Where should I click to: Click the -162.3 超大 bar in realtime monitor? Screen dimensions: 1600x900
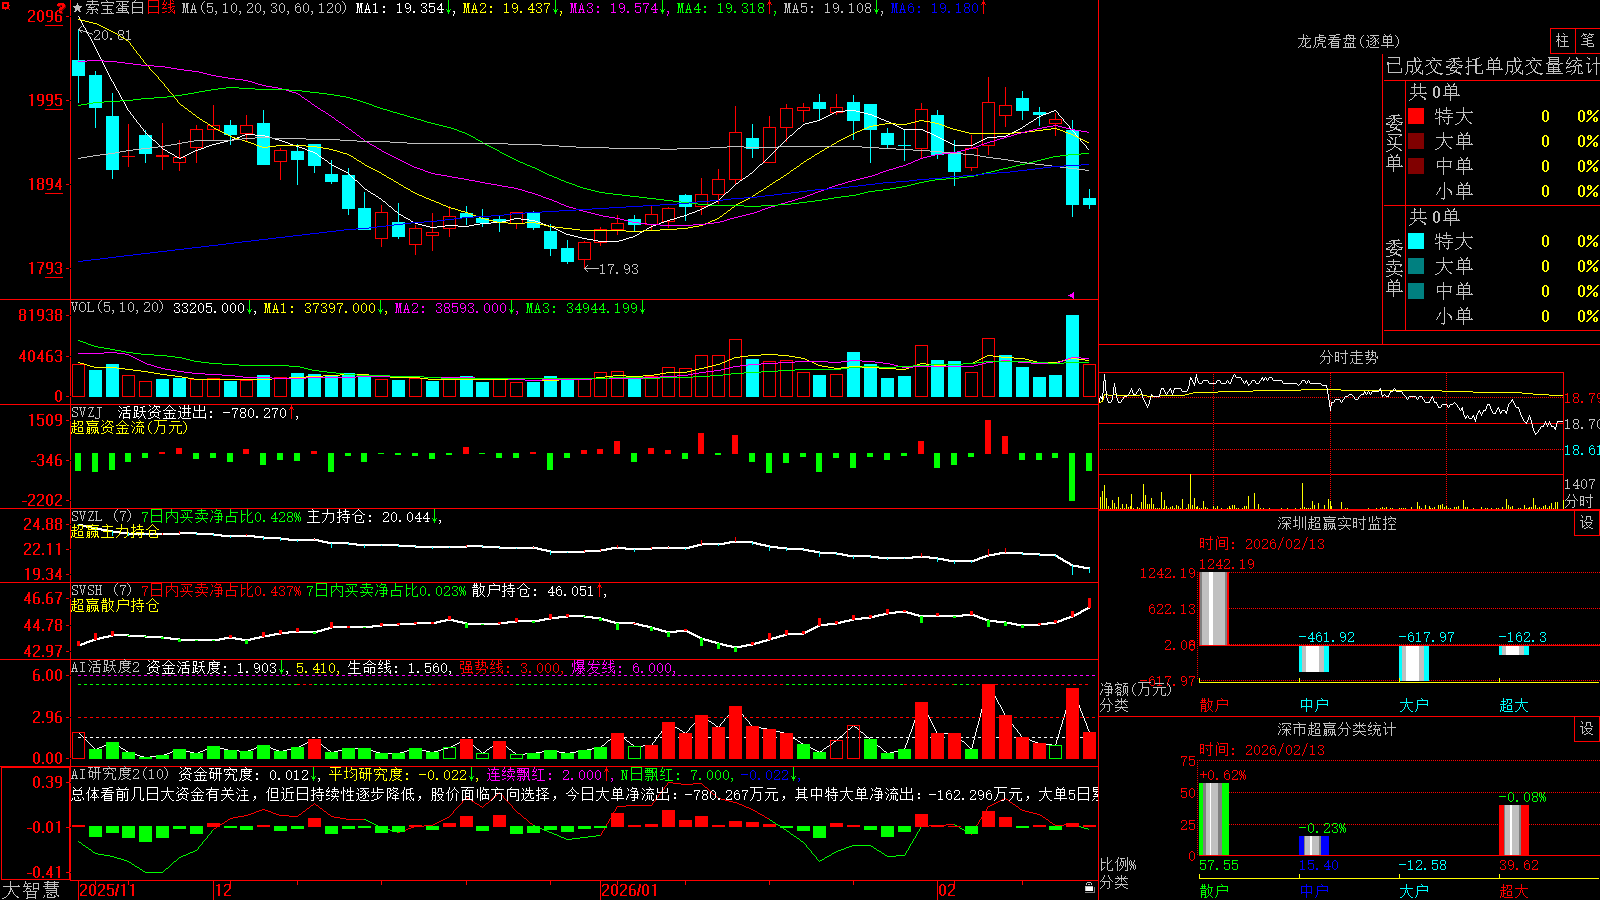tap(1514, 650)
